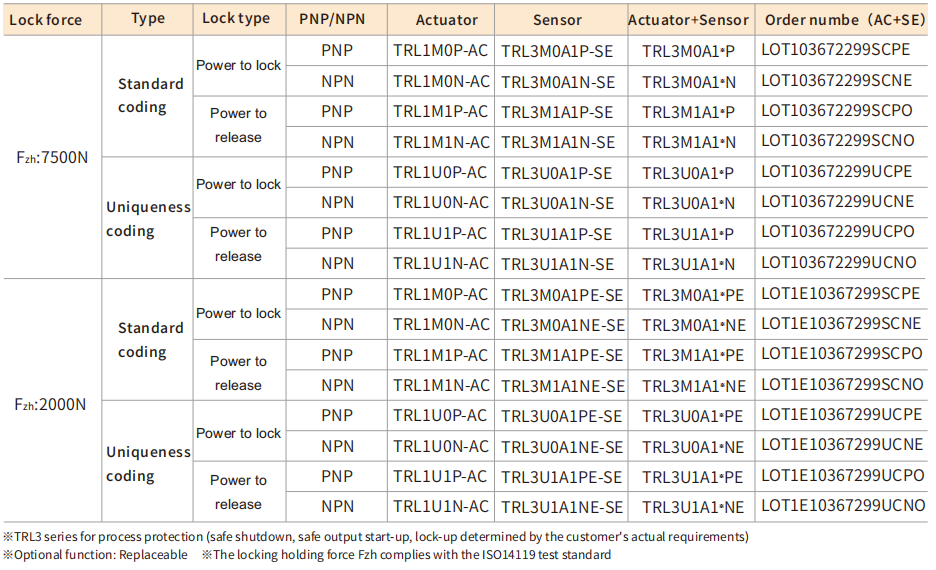The height and width of the screenshot is (570, 936).
Task: Click the TRL3U0A1•NE actuator+sensor cell
Action: pos(693,447)
